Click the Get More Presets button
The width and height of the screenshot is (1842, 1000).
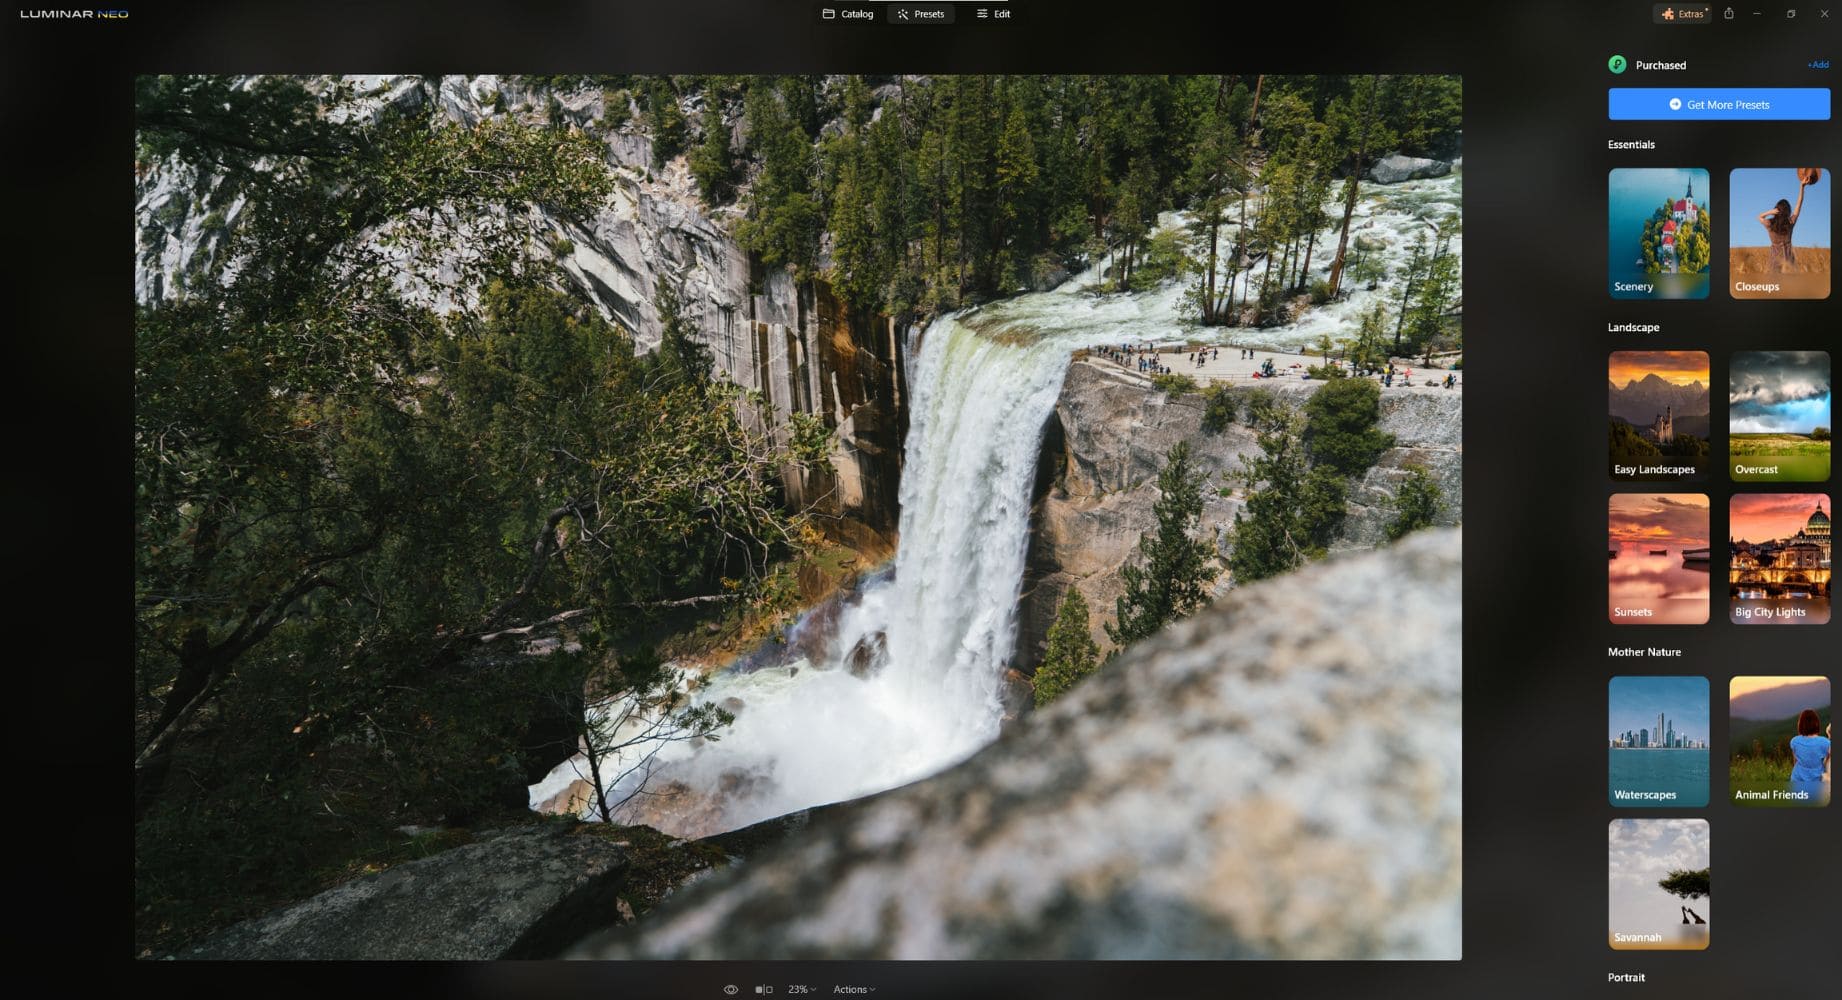pos(1718,104)
